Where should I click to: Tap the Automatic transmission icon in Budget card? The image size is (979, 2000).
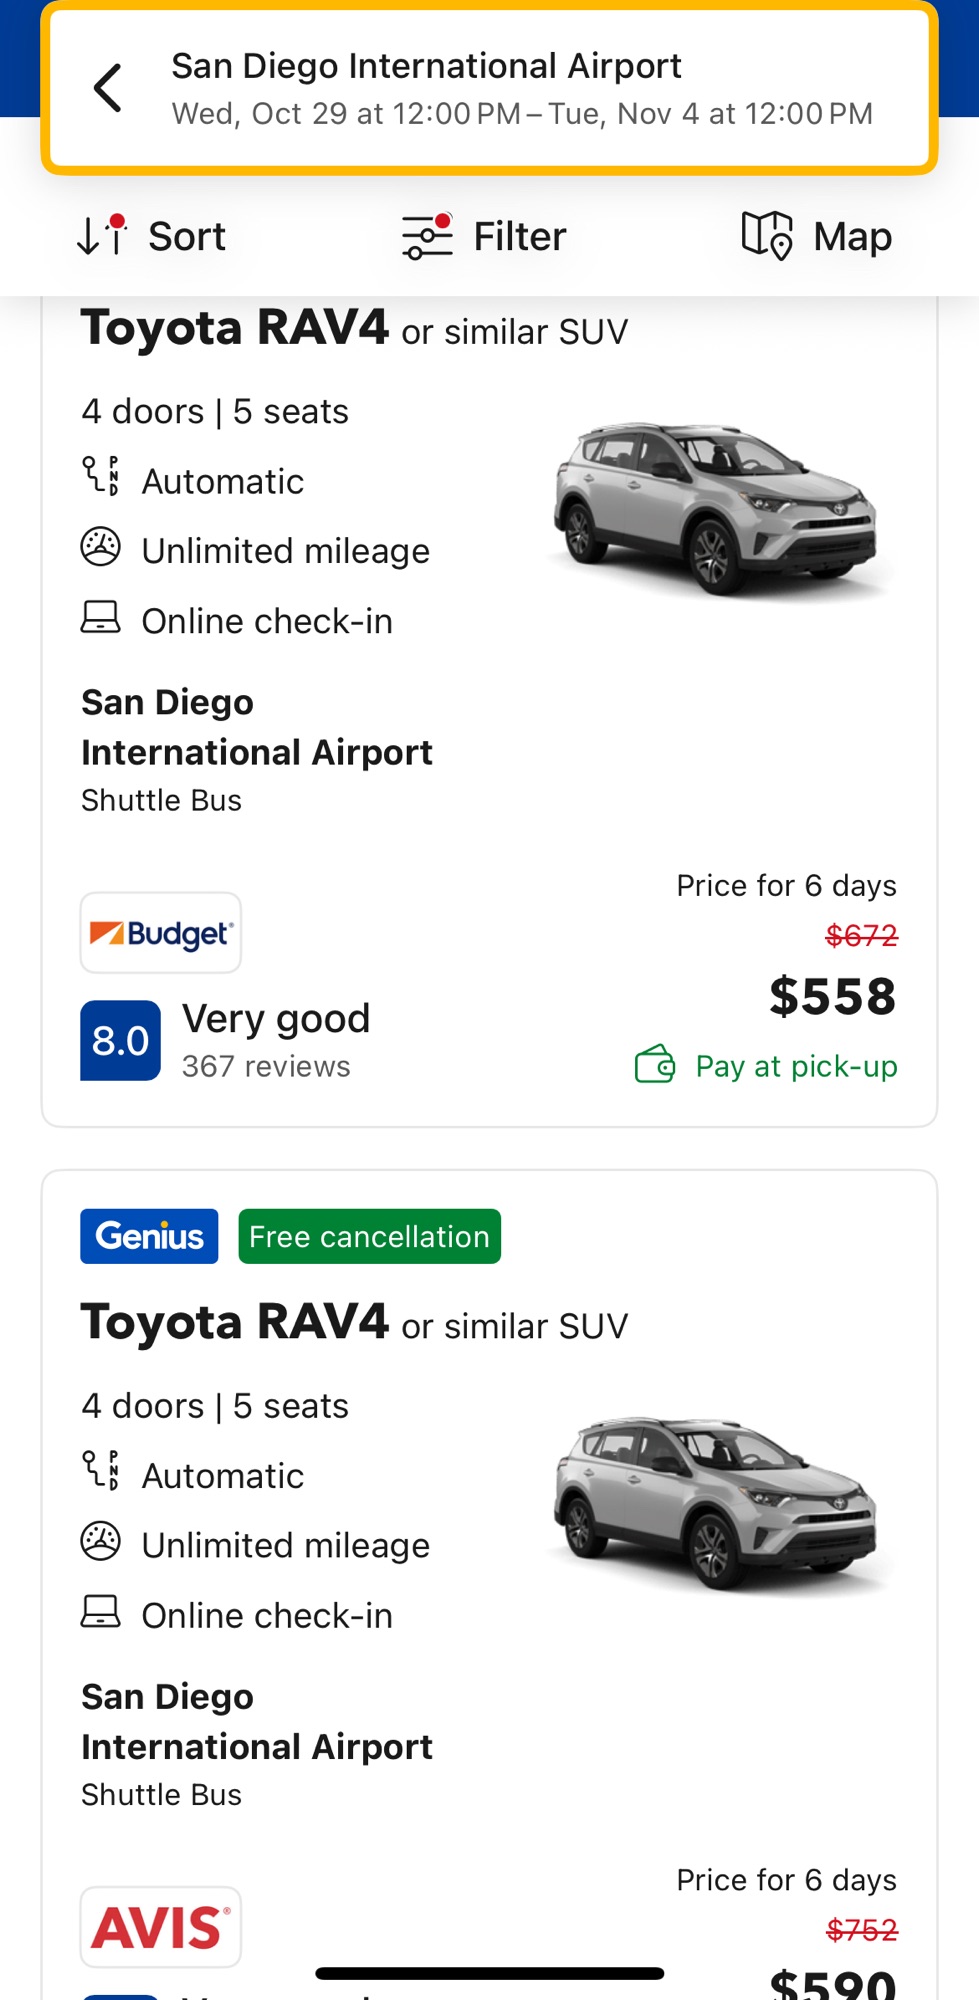click(x=100, y=476)
